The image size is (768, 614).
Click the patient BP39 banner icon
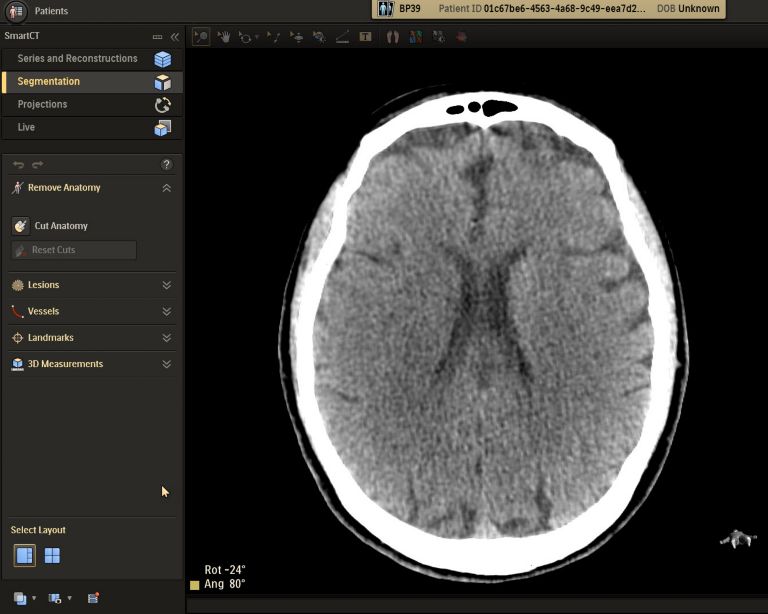(x=386, y=9)
